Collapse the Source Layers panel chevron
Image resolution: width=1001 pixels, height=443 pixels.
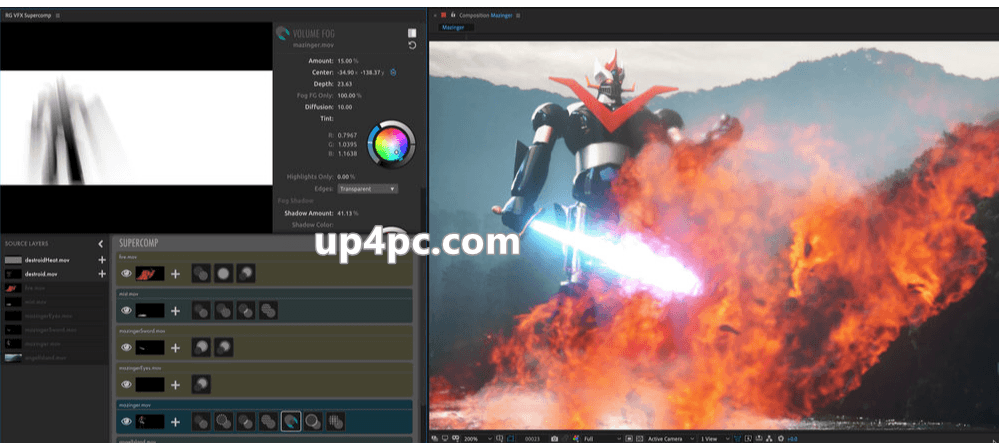(101, 244)
